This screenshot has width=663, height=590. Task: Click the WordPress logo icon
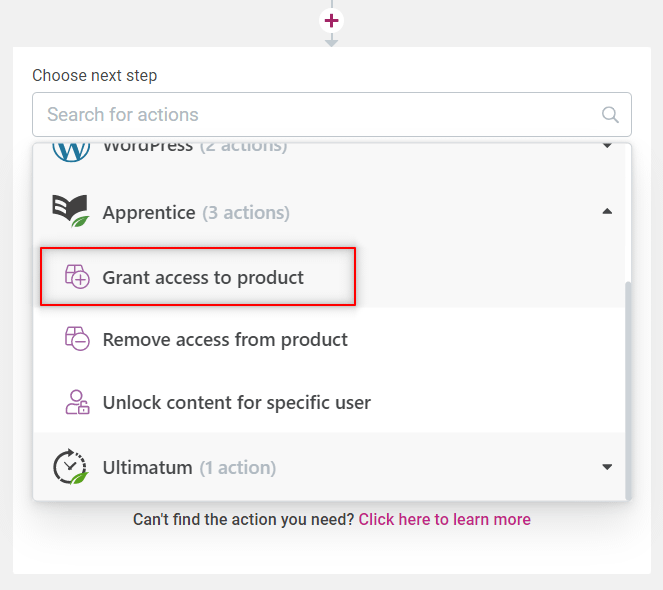pos(71,149)
